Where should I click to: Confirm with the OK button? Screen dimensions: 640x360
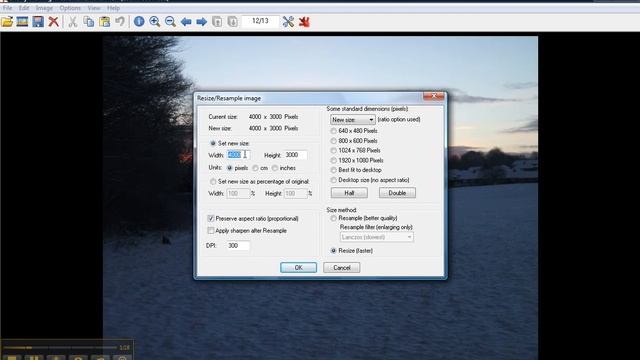[x=298, y=268]
